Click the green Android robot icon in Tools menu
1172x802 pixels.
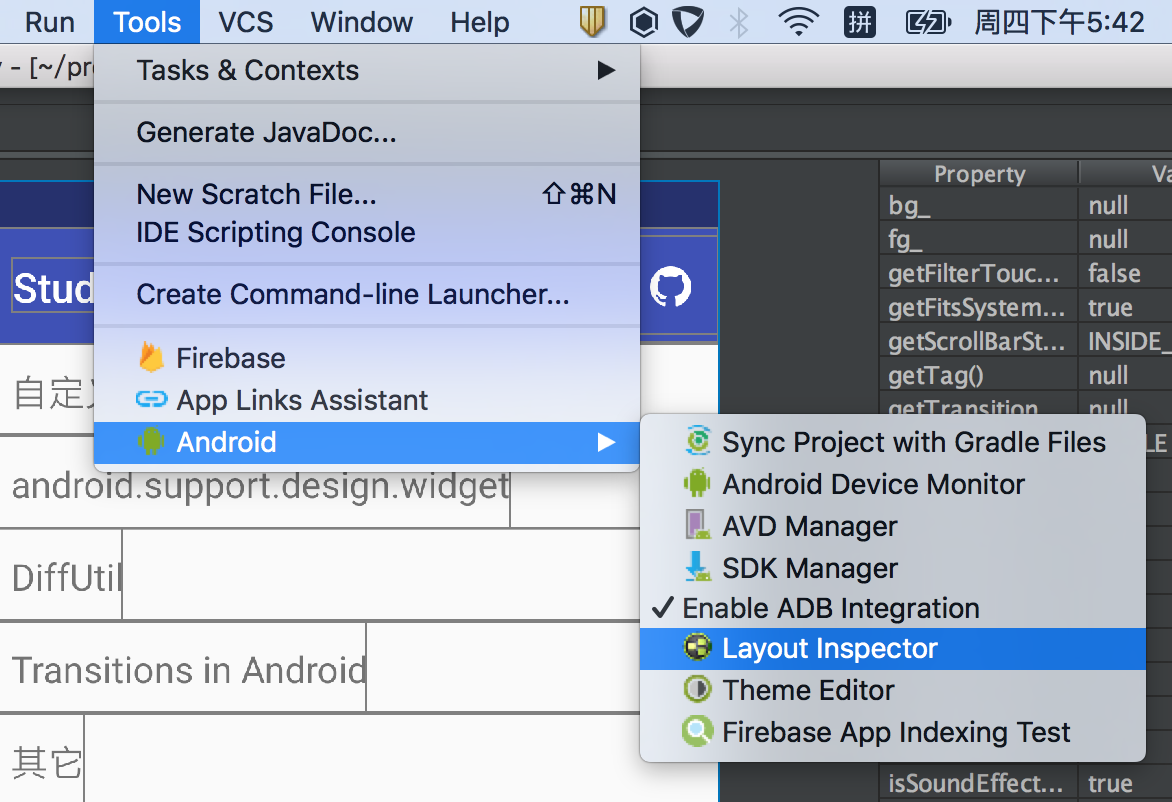(151, 442)
